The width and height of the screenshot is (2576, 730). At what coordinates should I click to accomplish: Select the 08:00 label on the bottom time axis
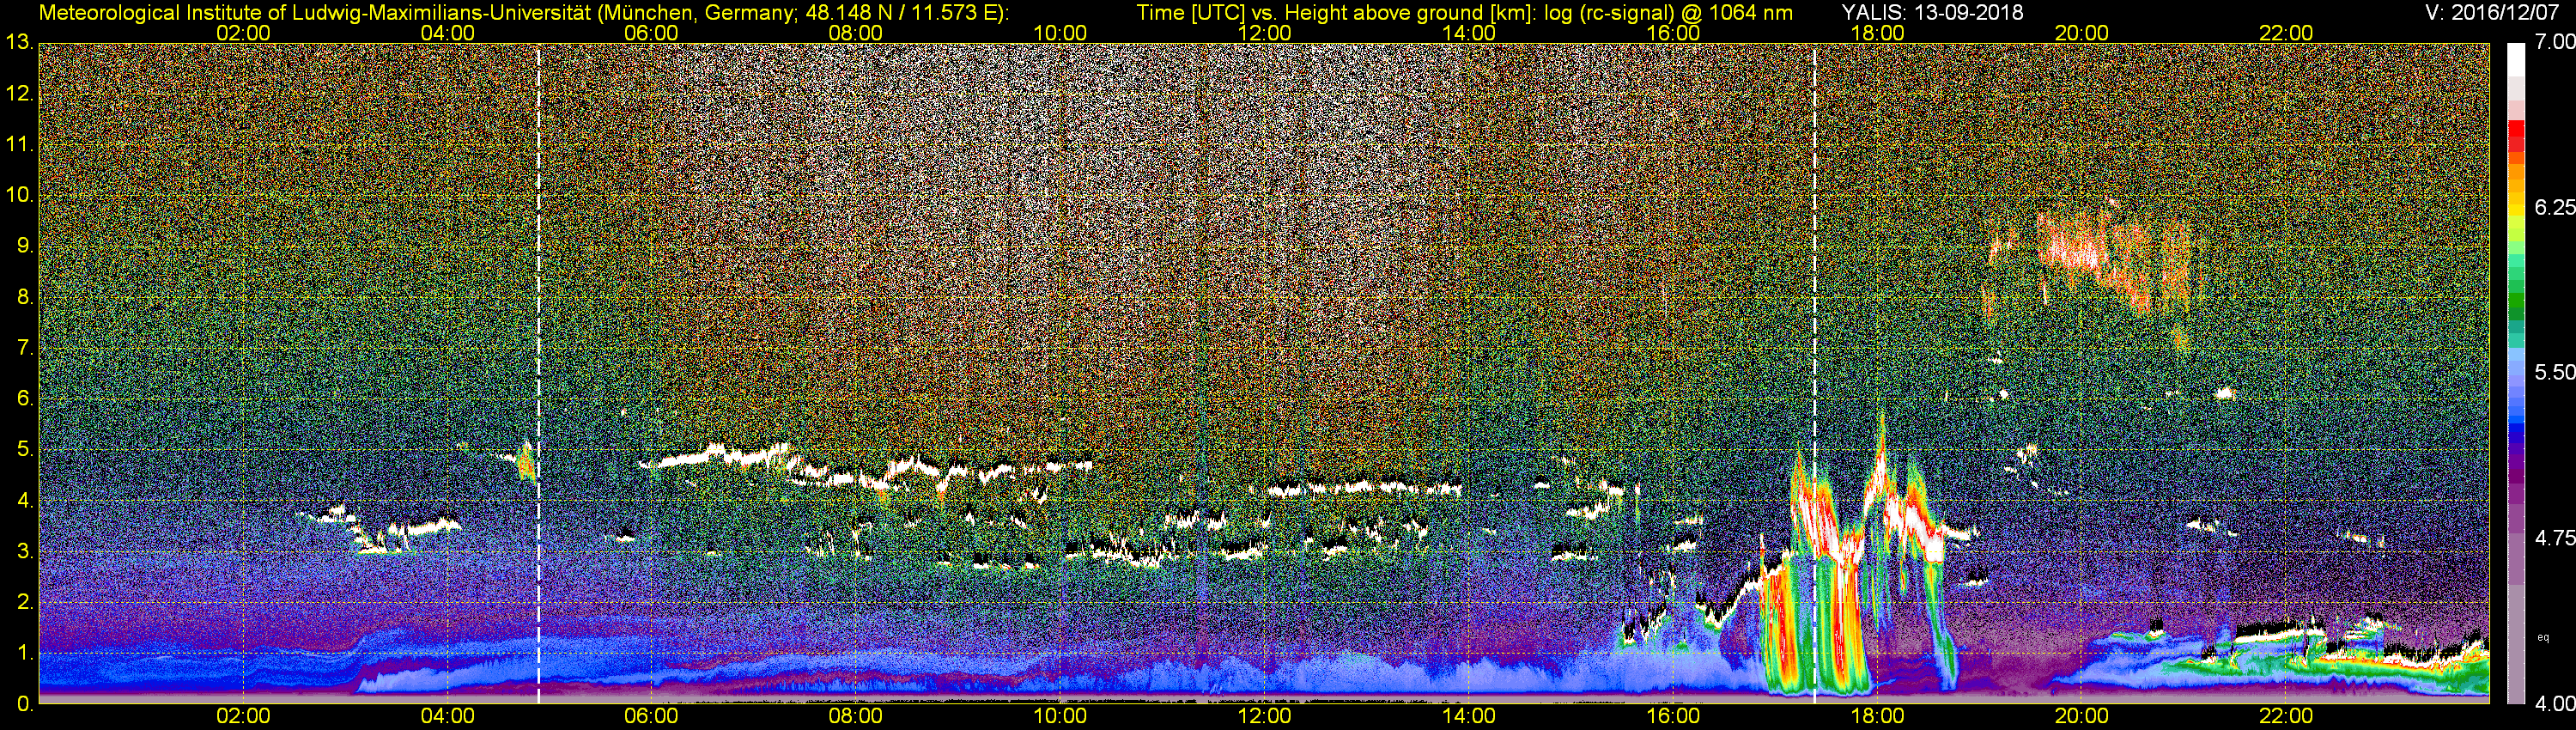[x=856, y=717]
